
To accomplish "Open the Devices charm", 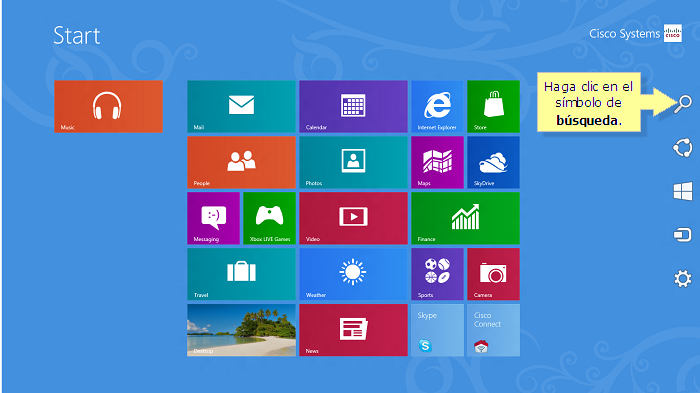I will [x=683, y=234].
